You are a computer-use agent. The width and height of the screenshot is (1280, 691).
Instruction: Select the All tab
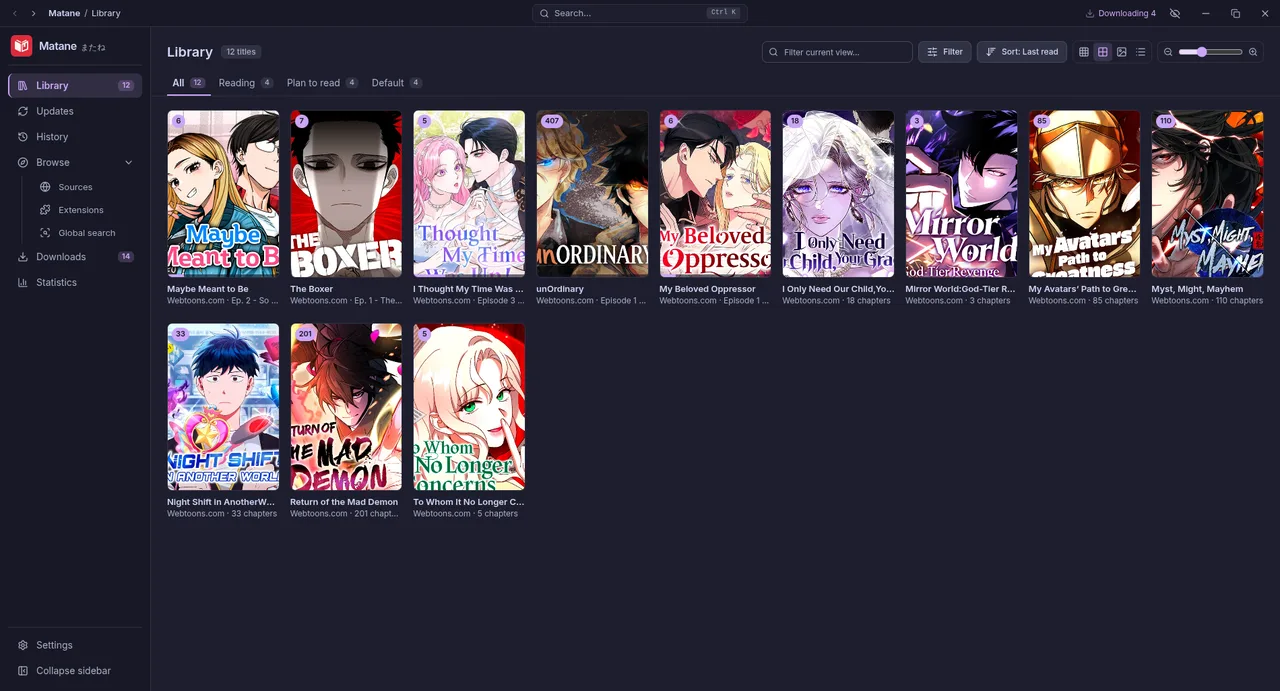[188, 83]
